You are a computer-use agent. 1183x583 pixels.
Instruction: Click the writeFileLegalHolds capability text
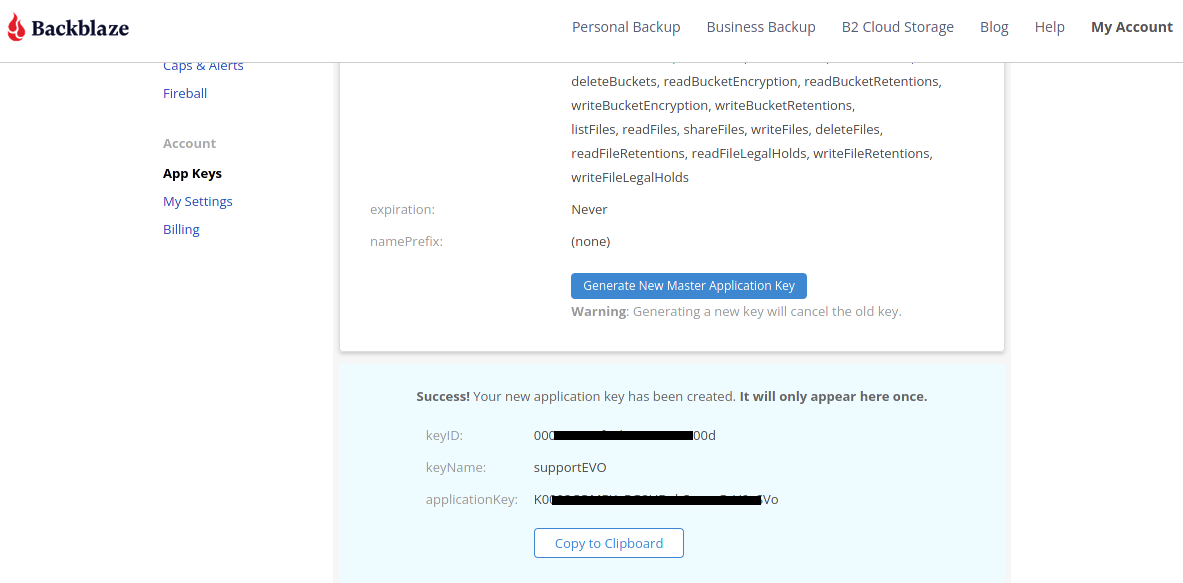[630, 178]
